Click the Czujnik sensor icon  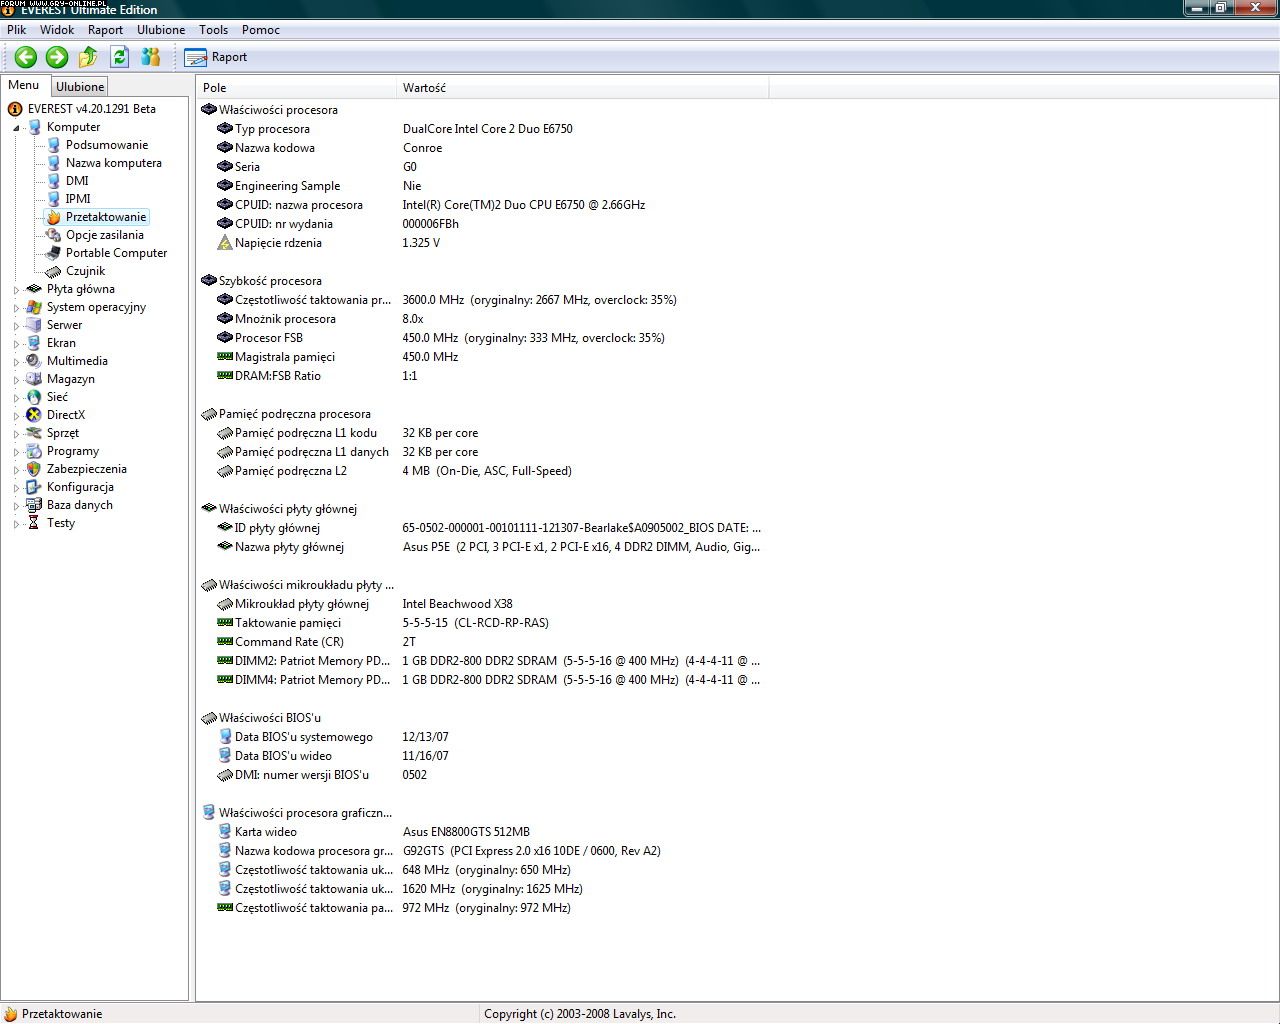pos(54,271)
